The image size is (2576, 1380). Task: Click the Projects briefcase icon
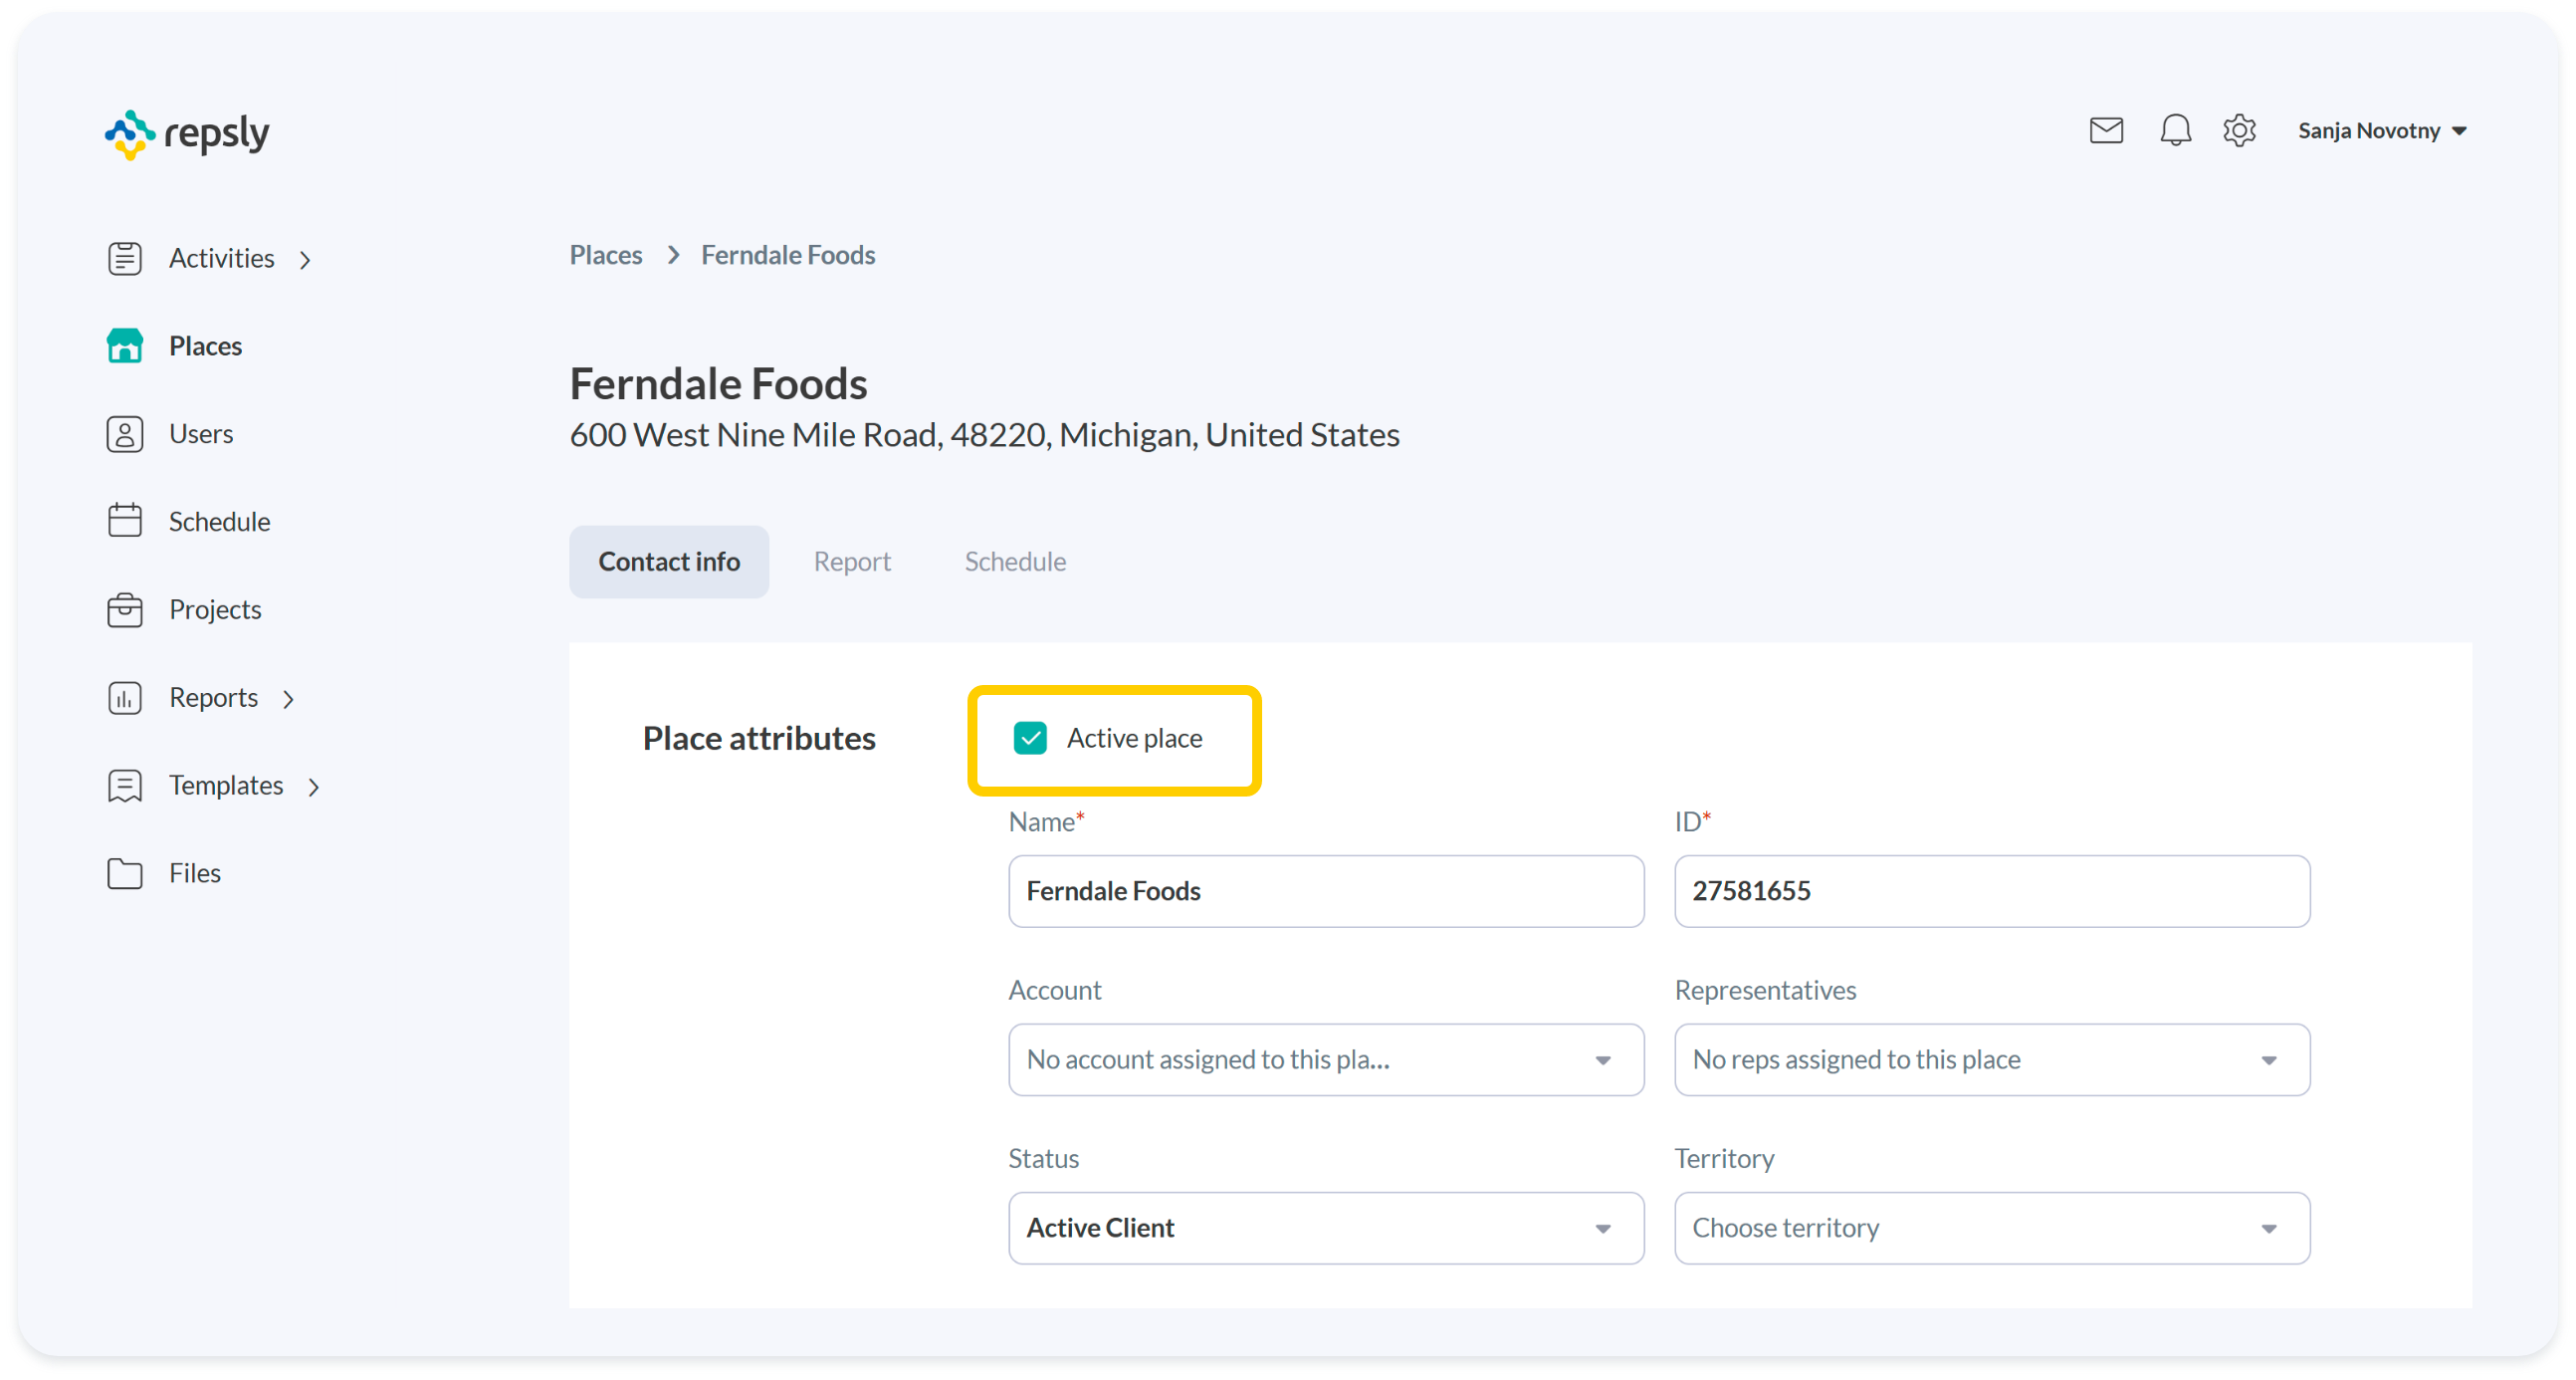[125, 609]
